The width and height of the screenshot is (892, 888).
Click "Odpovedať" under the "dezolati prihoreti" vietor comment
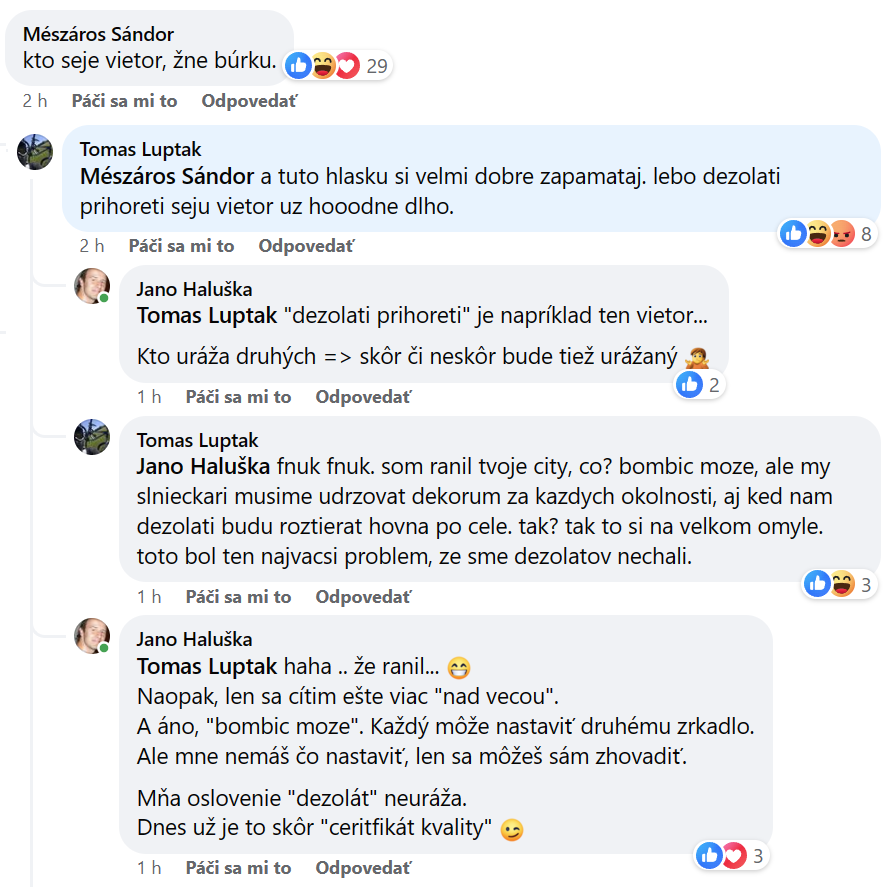click(363, 397)
